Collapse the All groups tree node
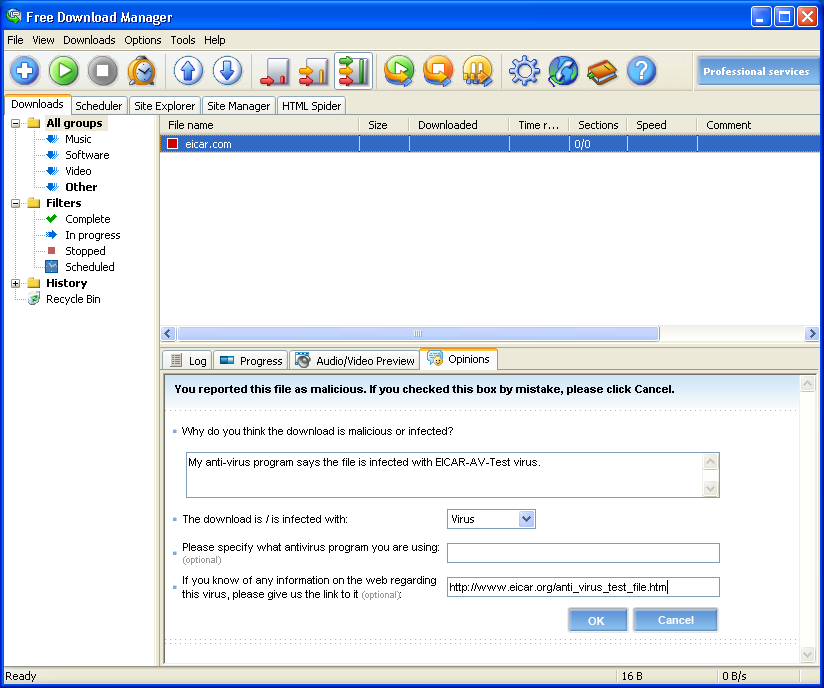Image resolution: width=824 pixels, height=688 pixels. click(x=16, y=124)
